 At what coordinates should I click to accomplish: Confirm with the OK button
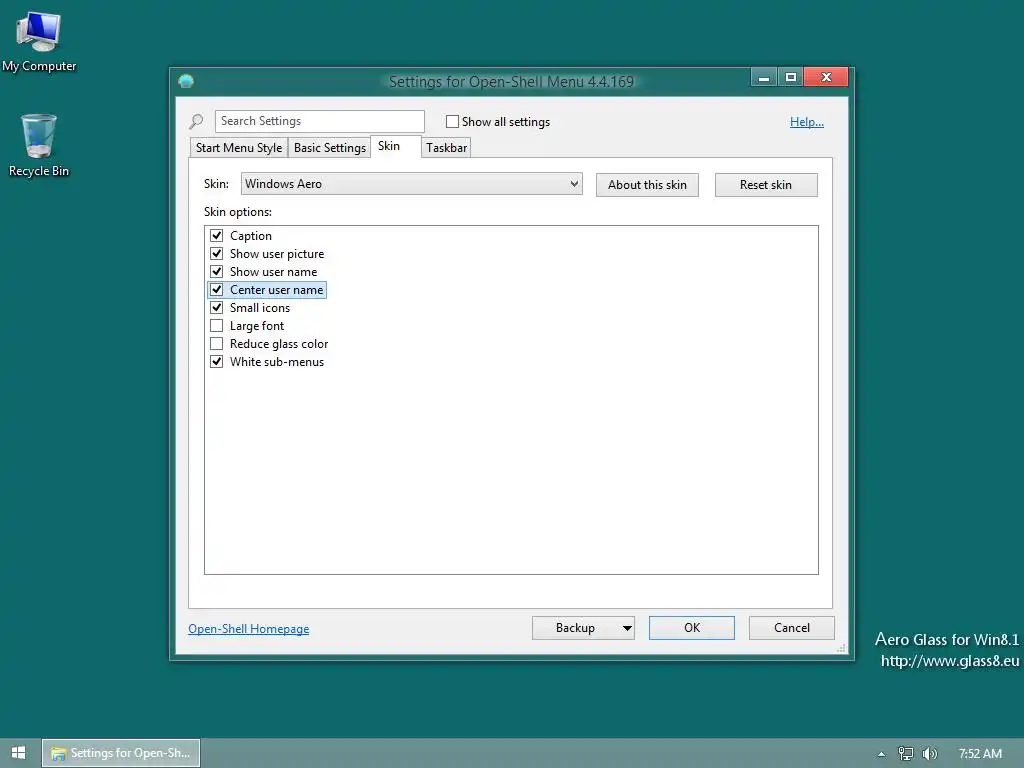pyautogui.click(x=692, y=628)
